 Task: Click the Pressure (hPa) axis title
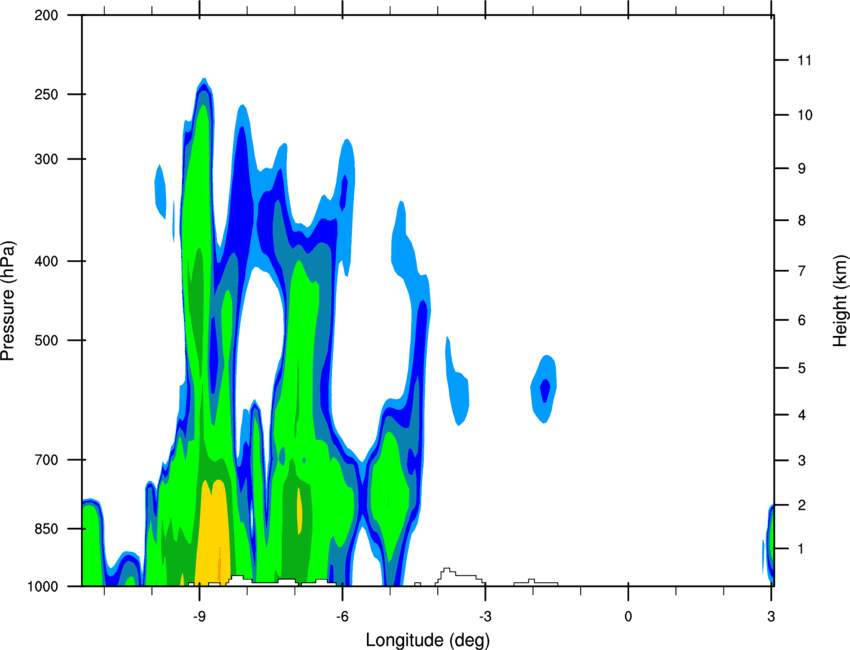tap(8, 301)
